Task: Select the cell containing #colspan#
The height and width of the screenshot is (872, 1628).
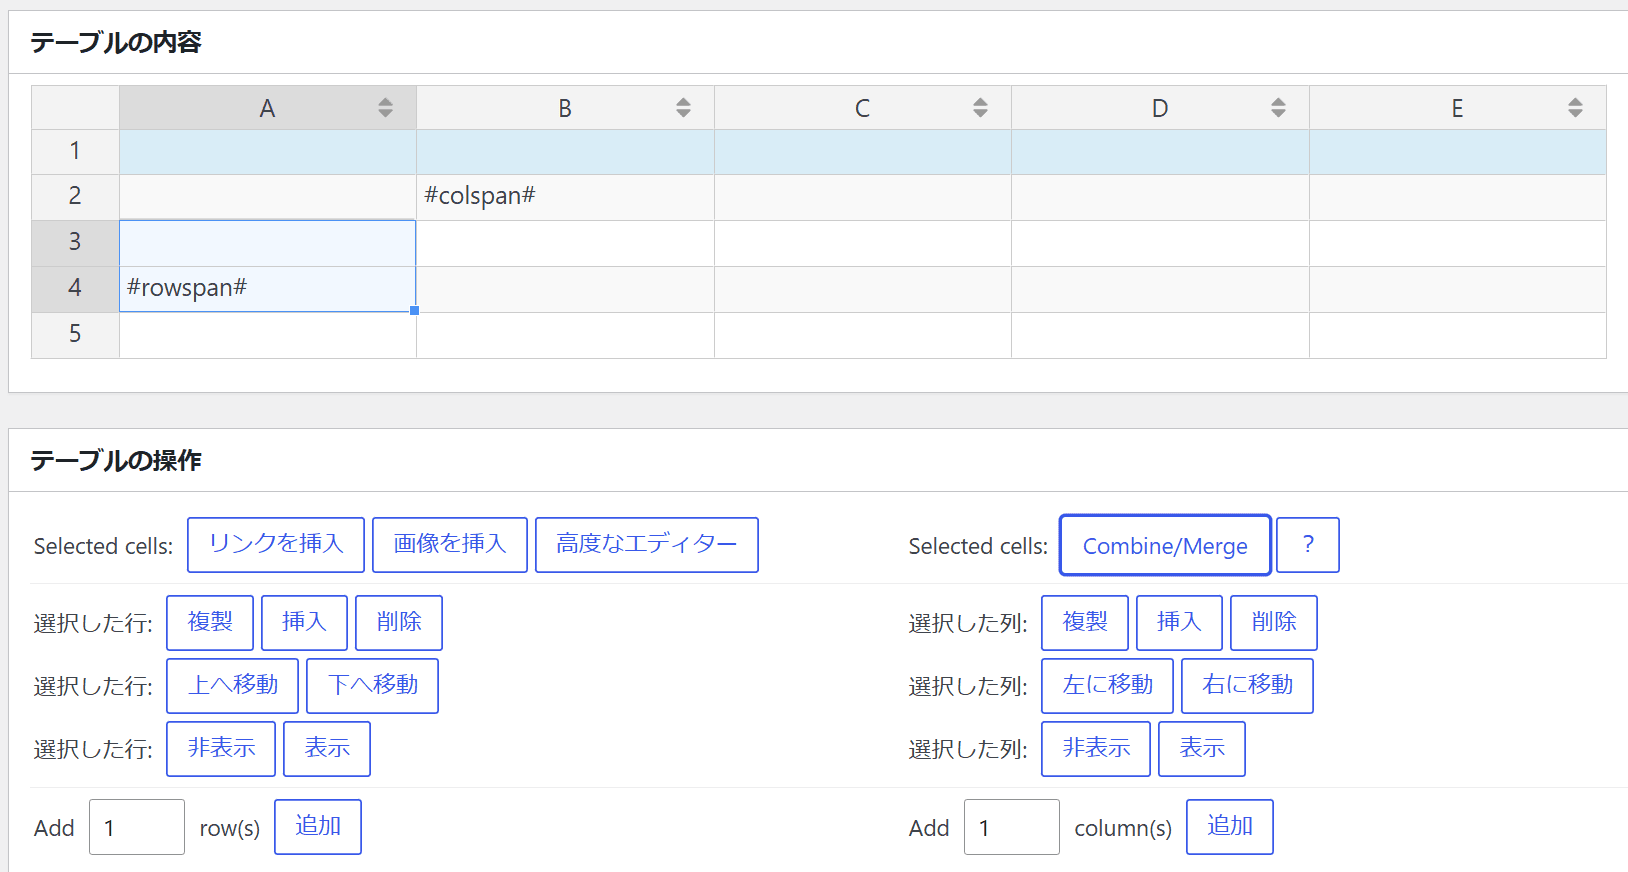Action: point(565,197)
